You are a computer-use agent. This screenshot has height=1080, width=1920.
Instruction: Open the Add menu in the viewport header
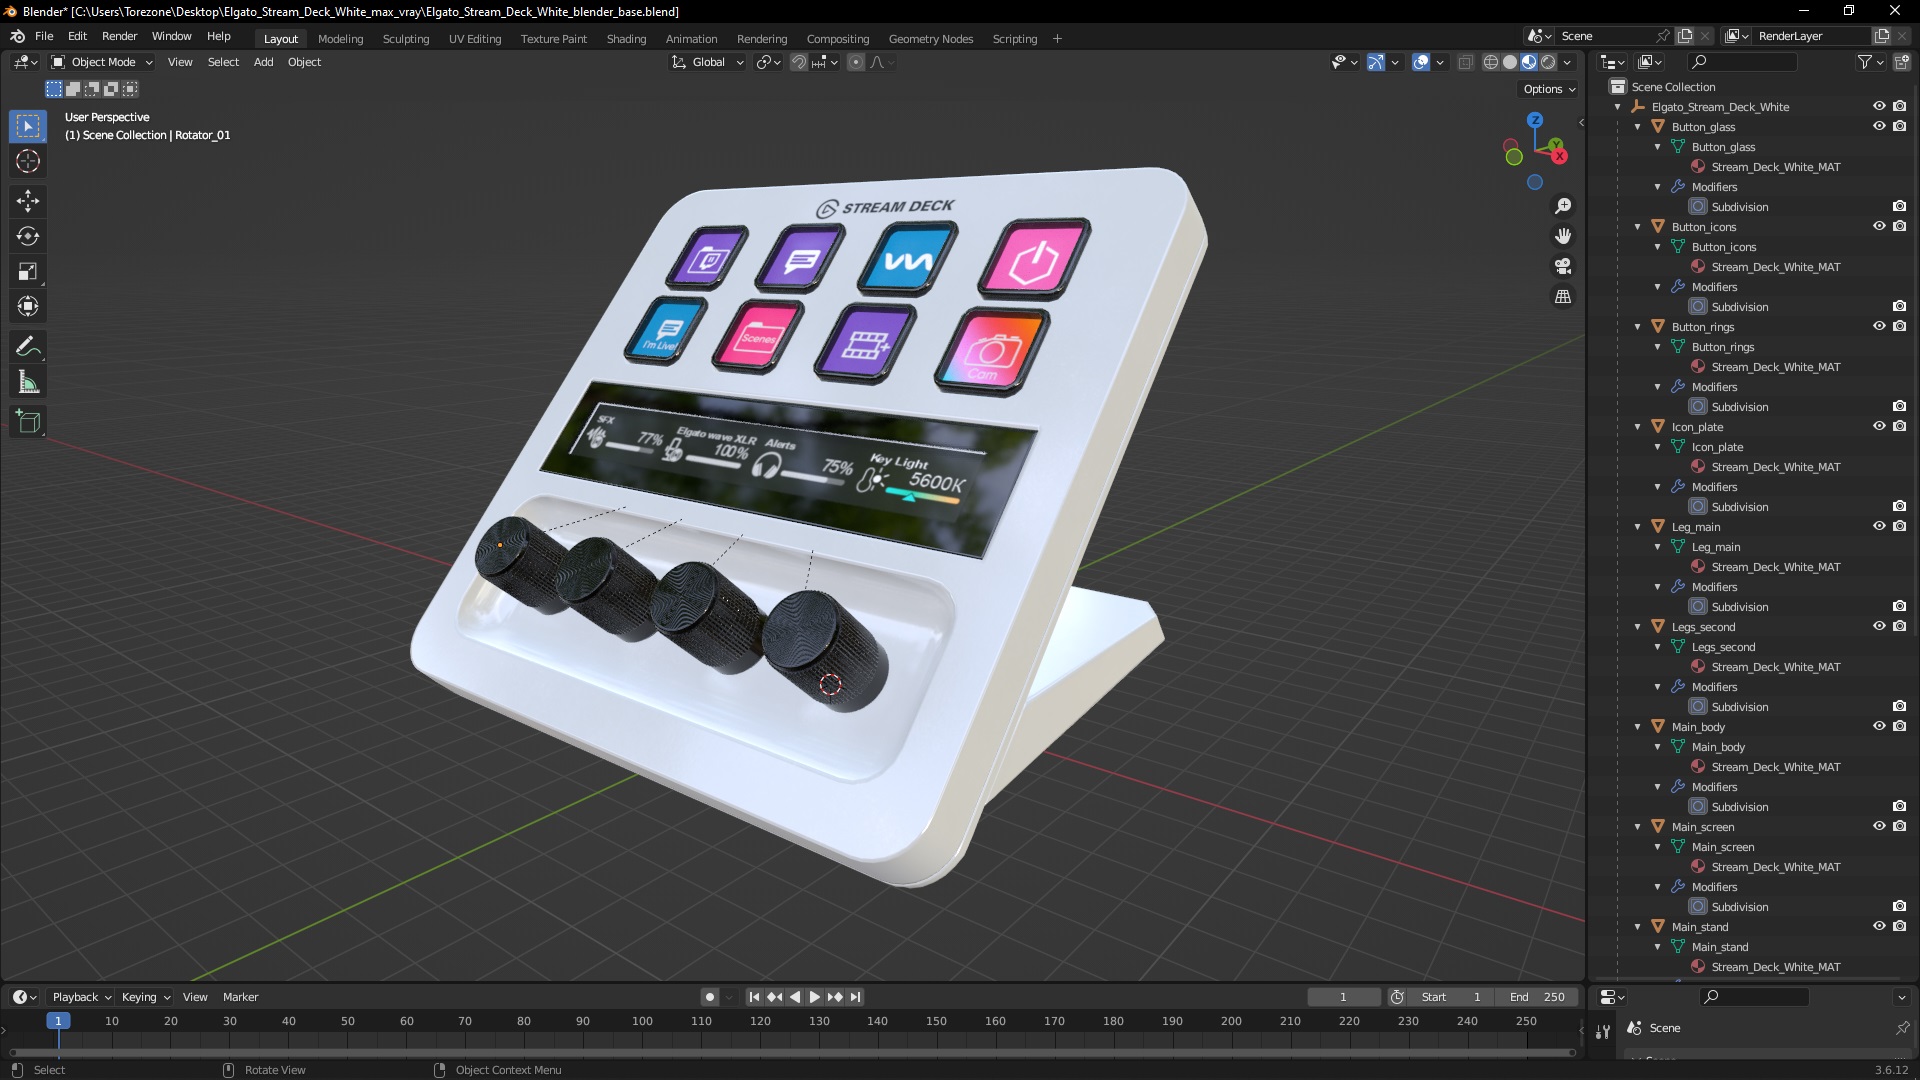click(263, 62)
